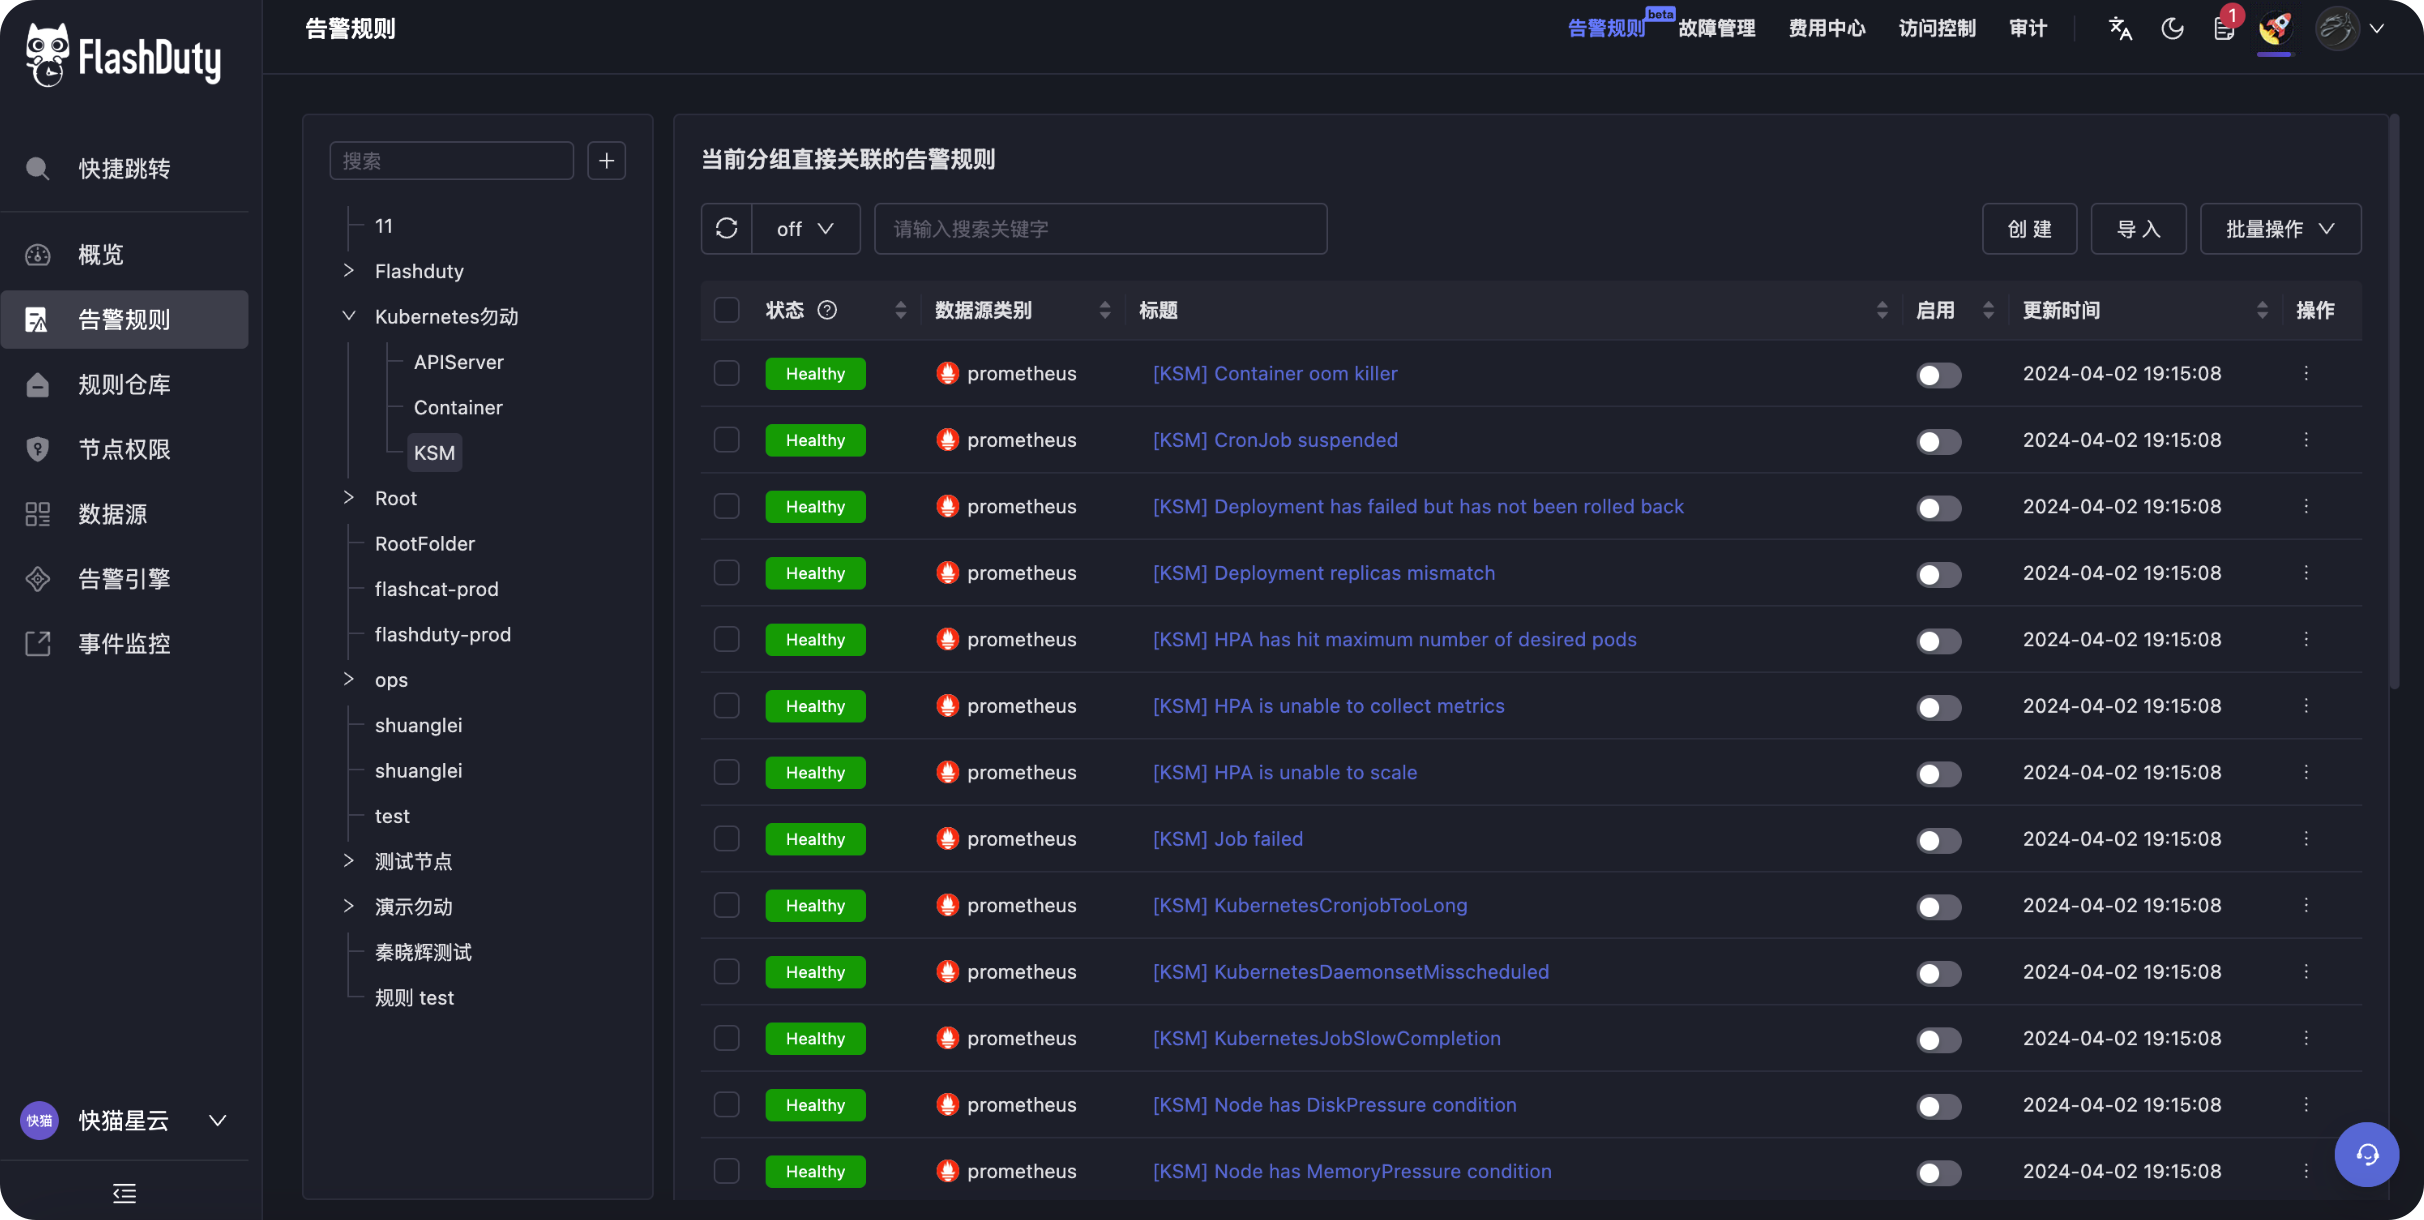Viewport: 2424px width, 1220px height.
Task: Click the status help question mark icon
Action: (827, 310)
